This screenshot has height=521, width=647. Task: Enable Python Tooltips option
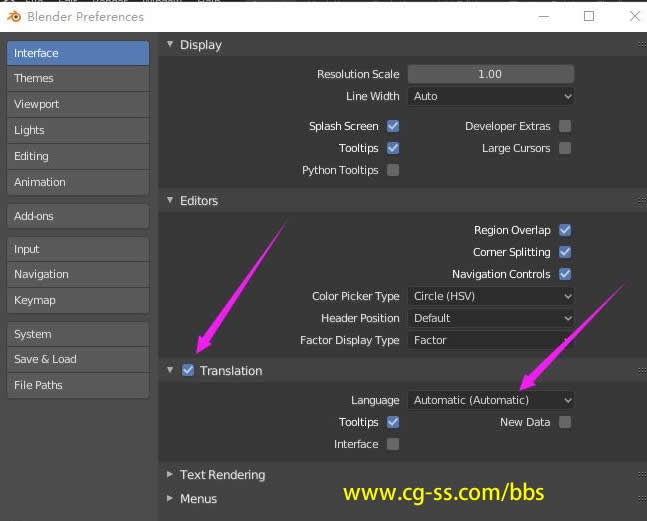[x=393, y=171]
